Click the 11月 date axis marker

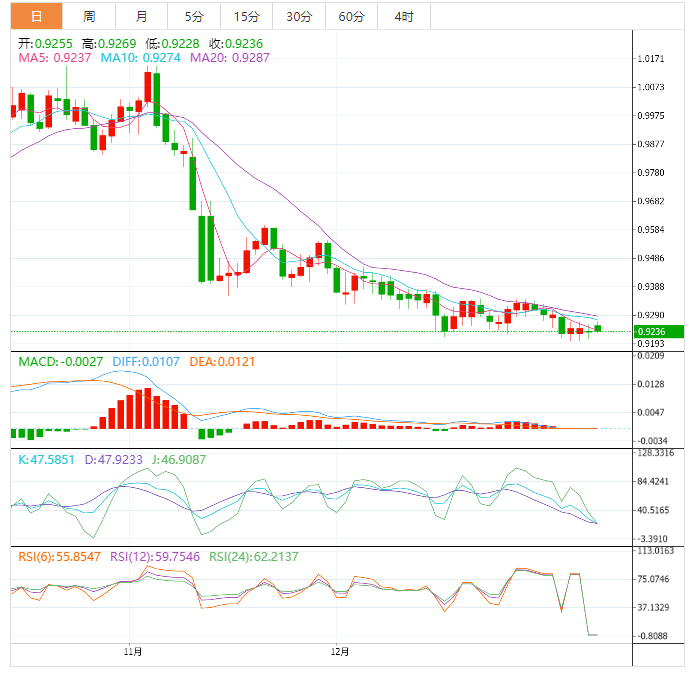coord(133,651)
